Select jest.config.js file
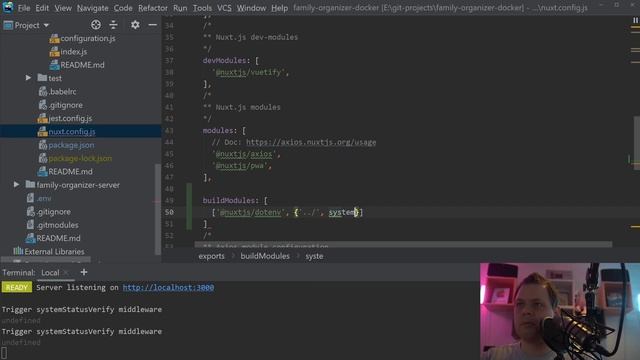This screenshot has width=640, height=360. click(x=70, y=118)
